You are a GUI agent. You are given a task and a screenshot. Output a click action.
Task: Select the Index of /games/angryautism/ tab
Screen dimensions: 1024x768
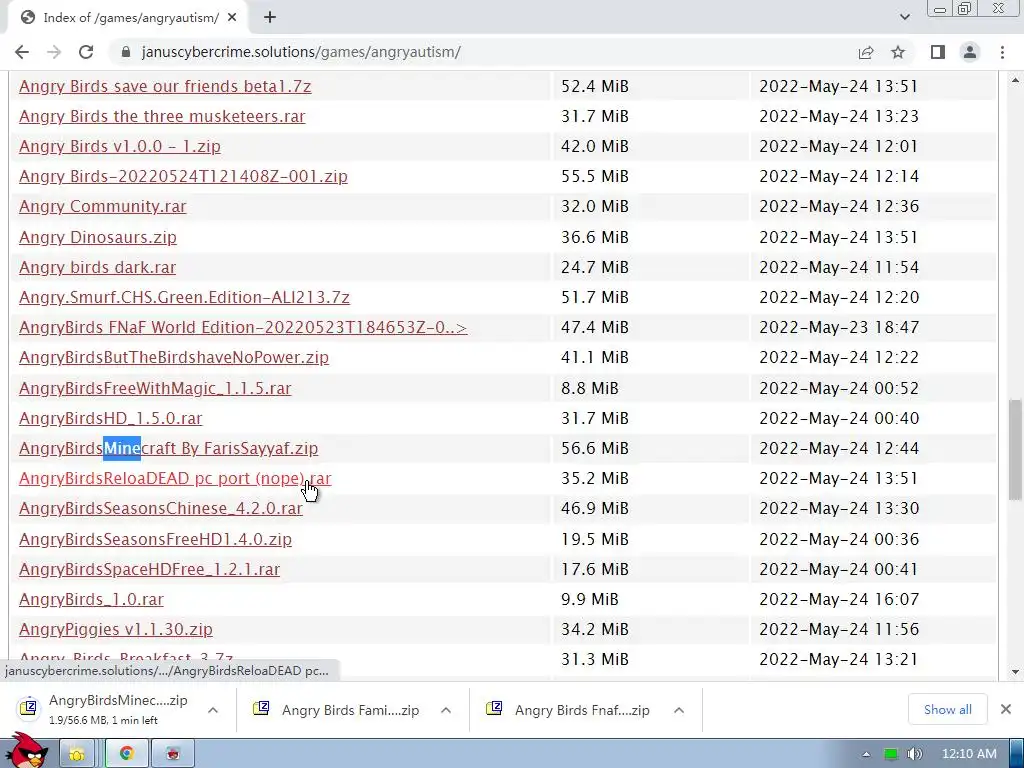[x=128, y=18]
